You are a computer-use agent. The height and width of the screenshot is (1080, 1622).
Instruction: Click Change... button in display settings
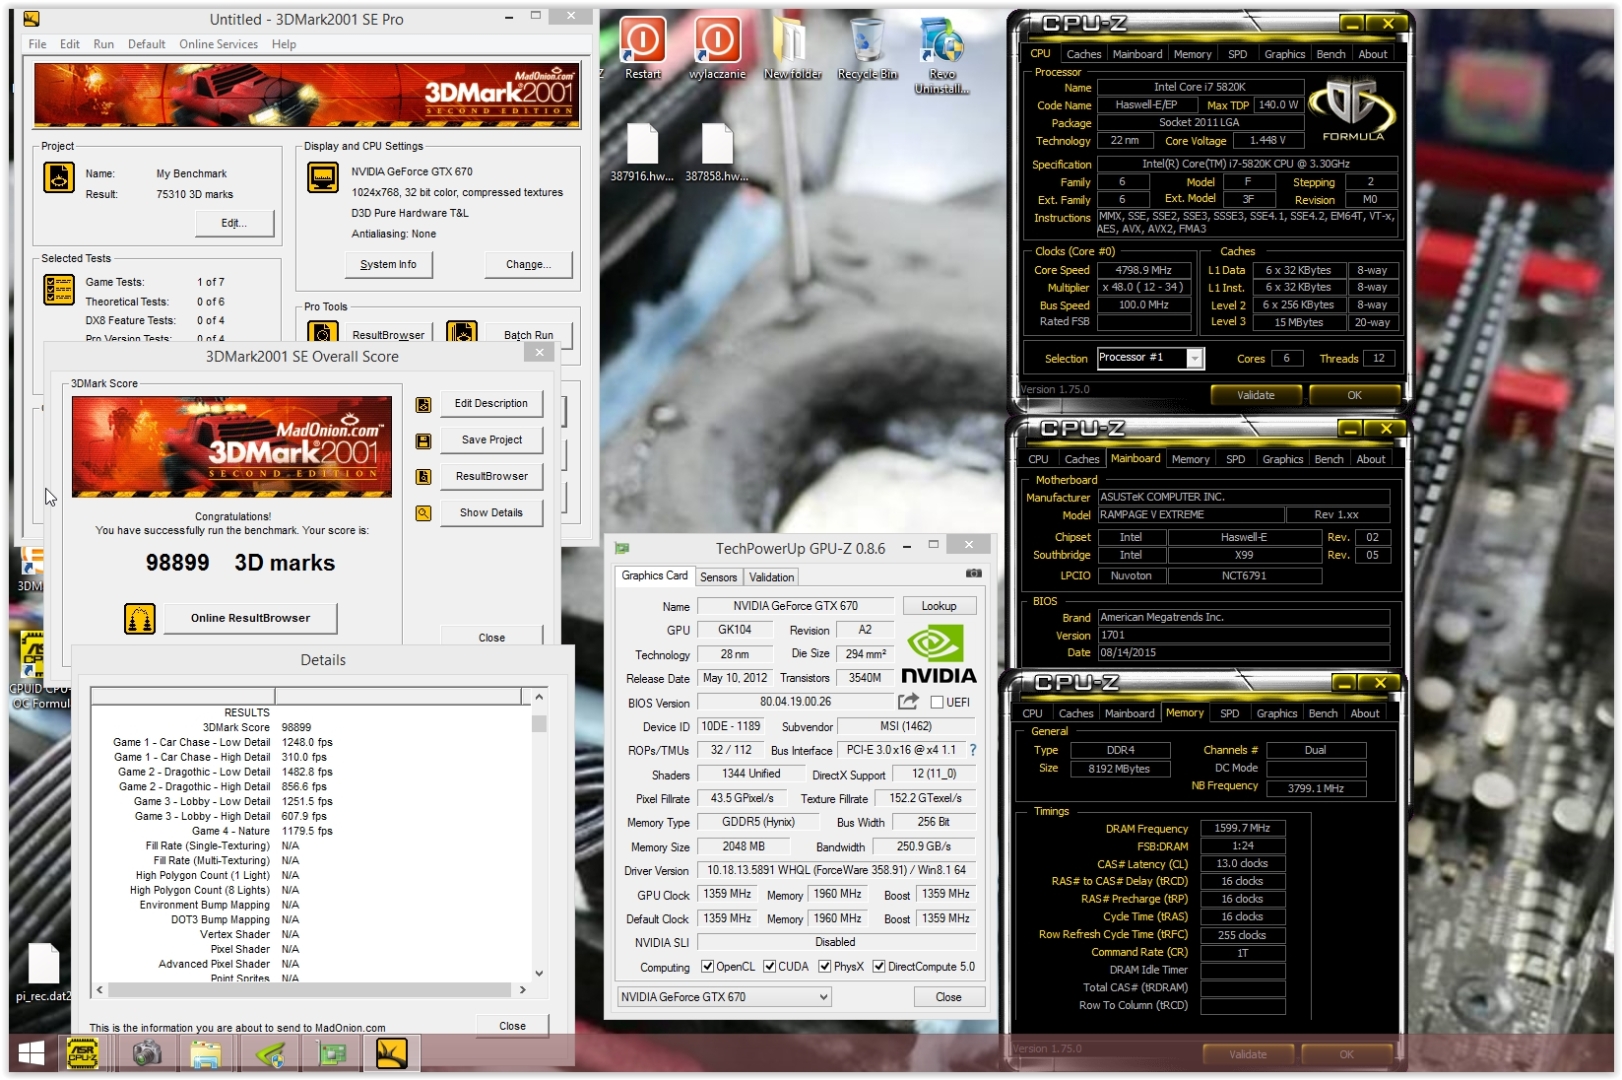coord(529,264)
